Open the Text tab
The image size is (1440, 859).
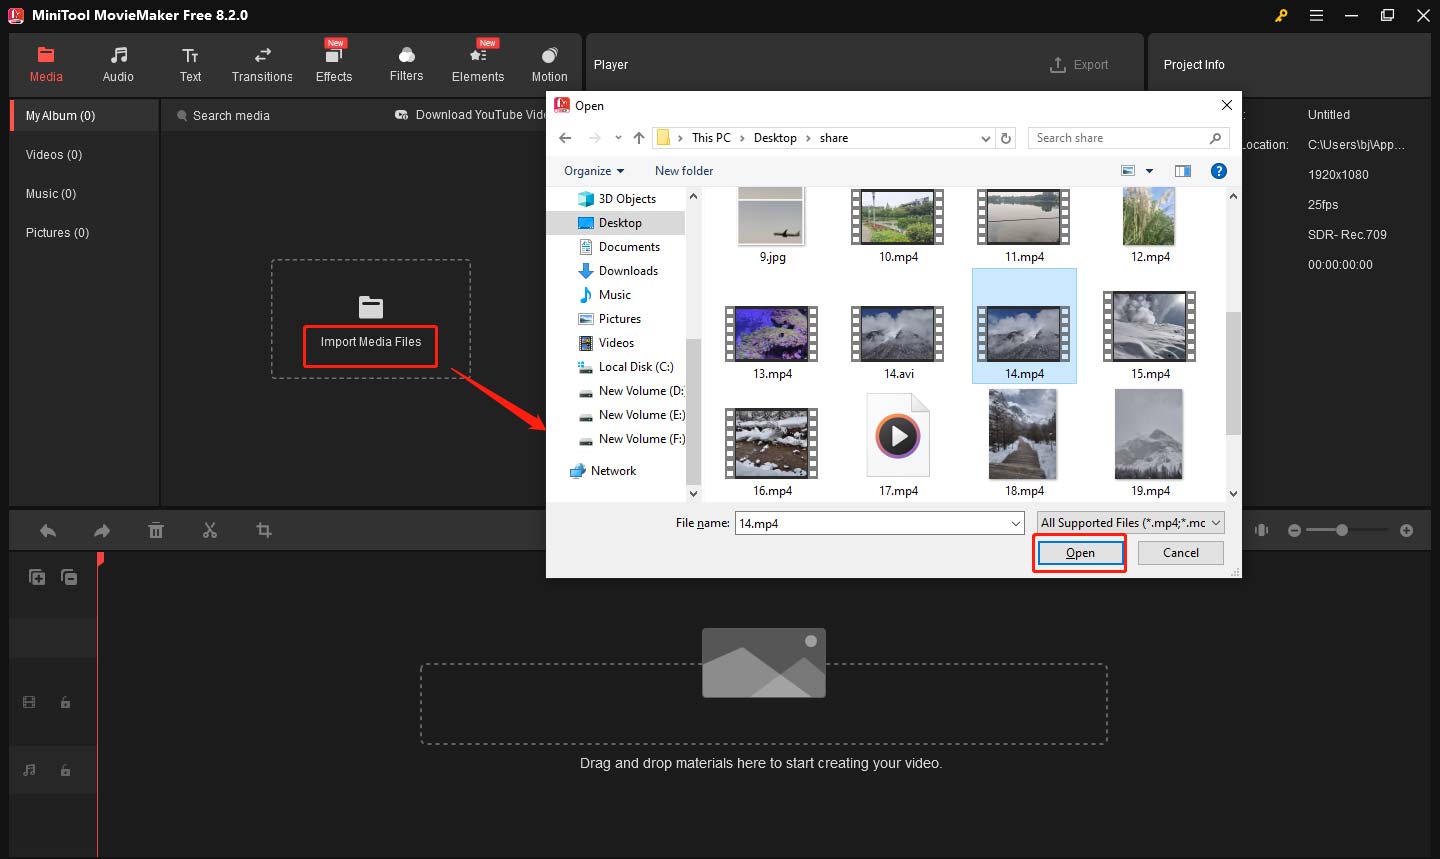[190, 64]
